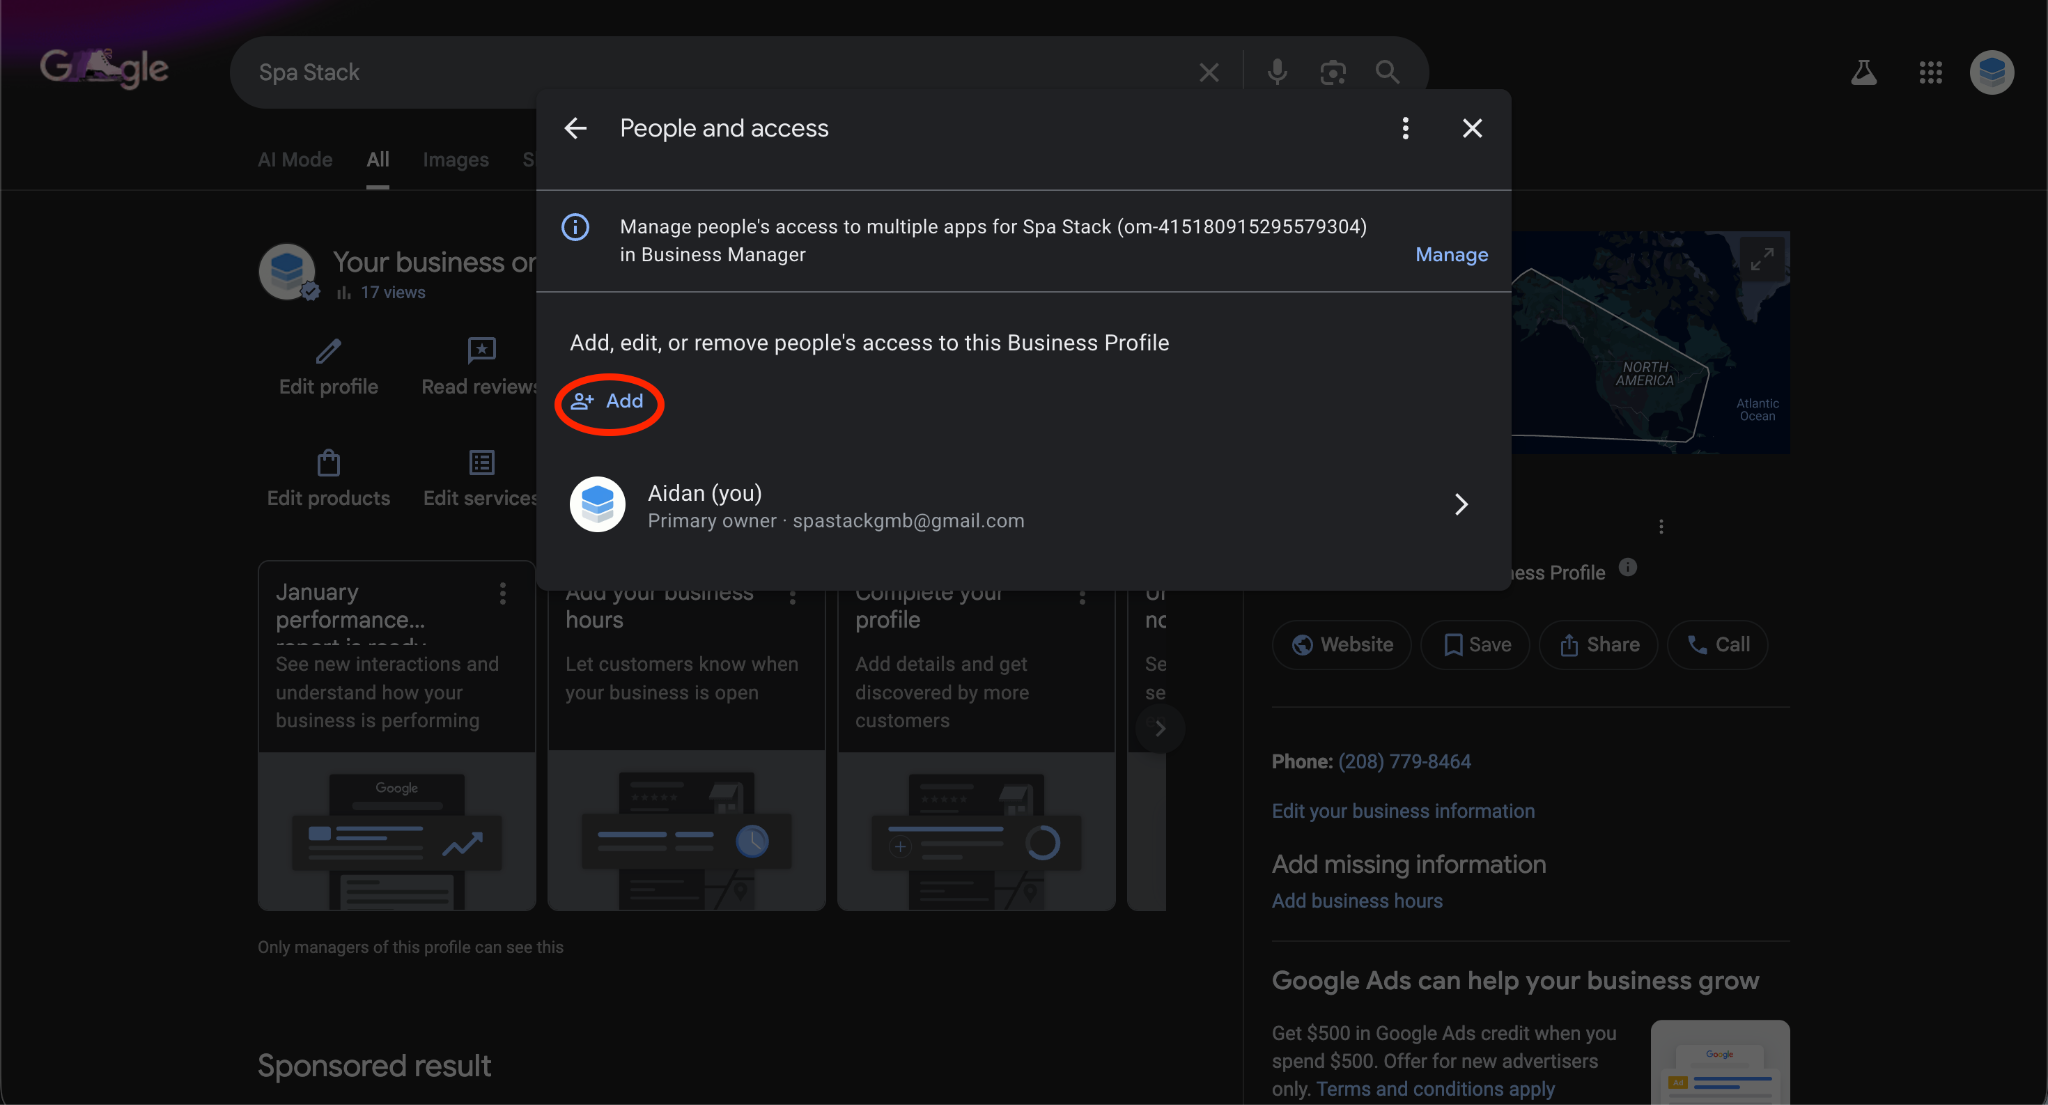Open the Manage link for Business Manager
The width and height of the screenshot is (2048, 1105).
[1451, 255]
